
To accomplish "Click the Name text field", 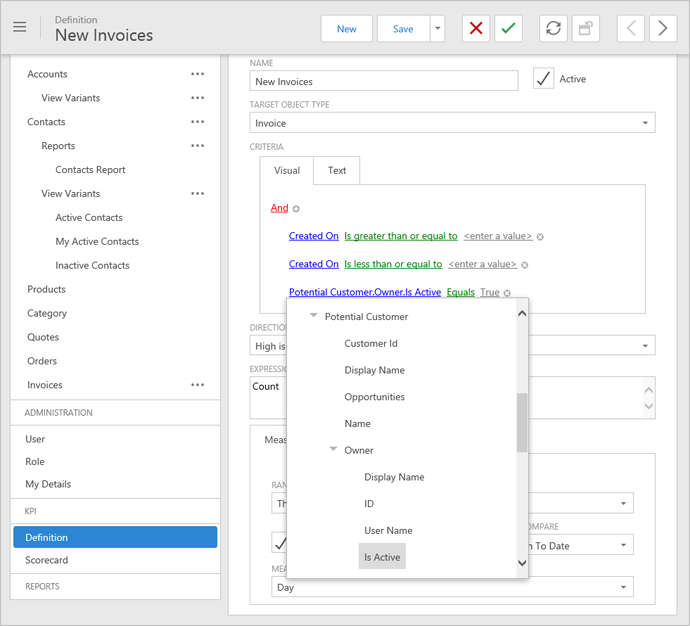I will pyautogui.click(x=384, y=82).
